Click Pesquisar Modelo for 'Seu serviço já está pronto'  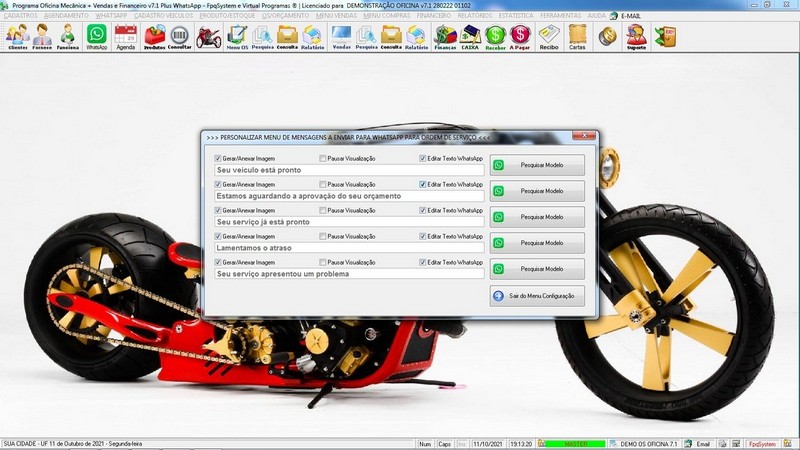[537, 217]
